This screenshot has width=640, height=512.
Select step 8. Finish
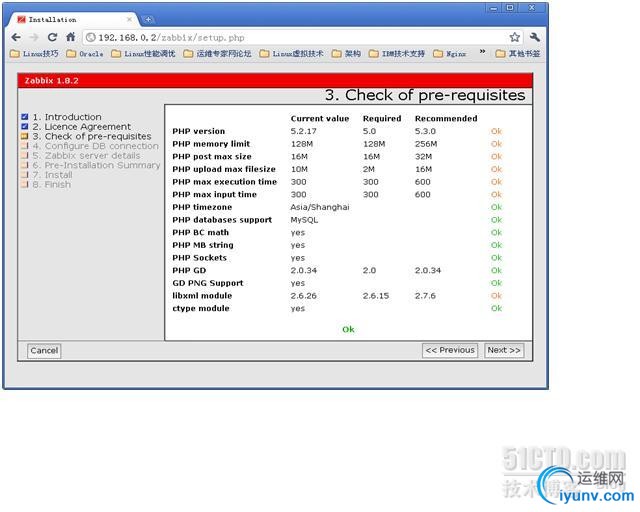click(x=51, y=185)
